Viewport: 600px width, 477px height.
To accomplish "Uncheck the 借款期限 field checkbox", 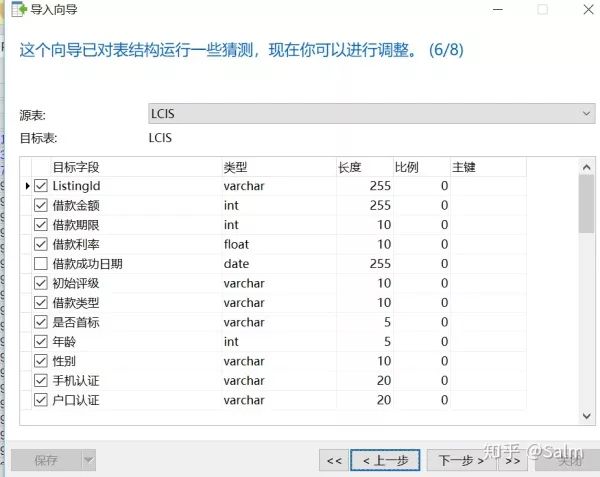I will point(41,225).
